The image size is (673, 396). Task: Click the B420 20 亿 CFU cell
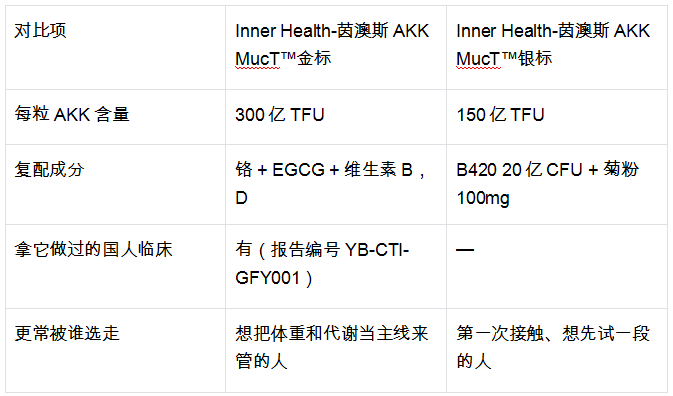[x=557, y=184]
